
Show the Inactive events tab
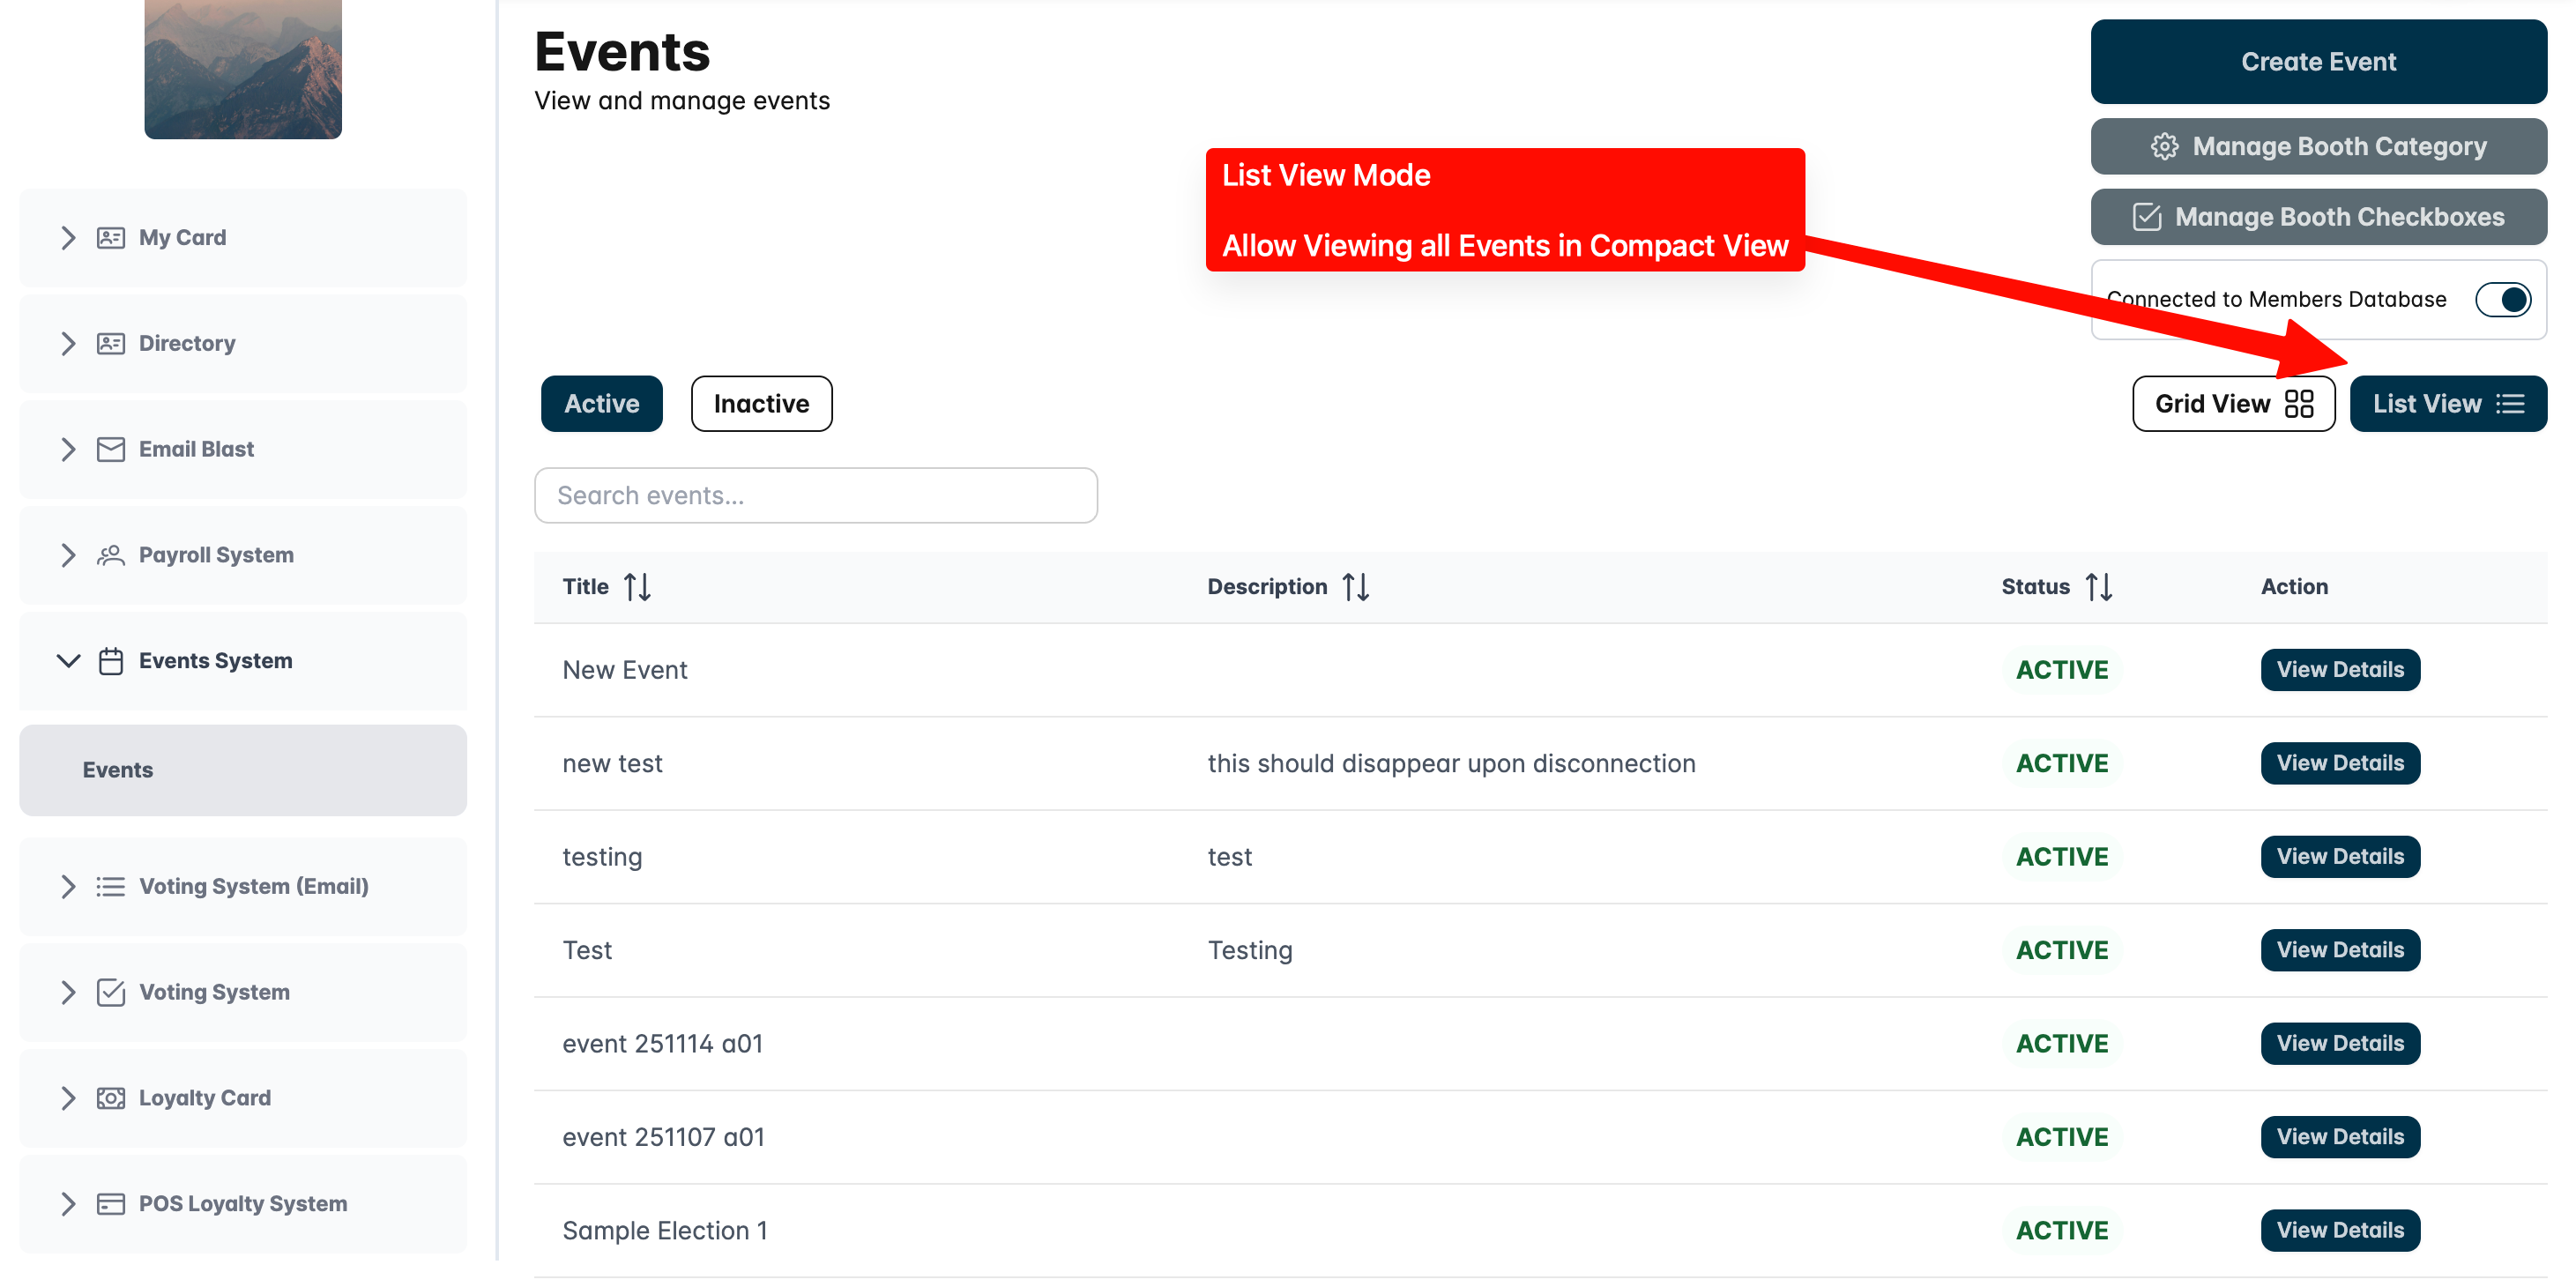(x=761, y=404)
